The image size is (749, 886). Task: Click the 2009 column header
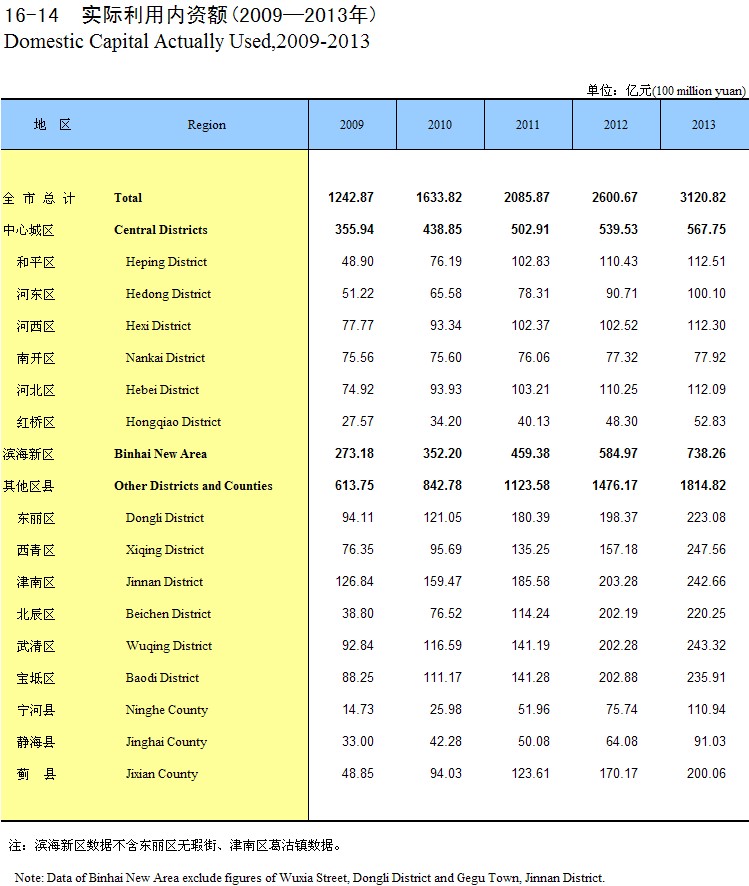point(352,125)
